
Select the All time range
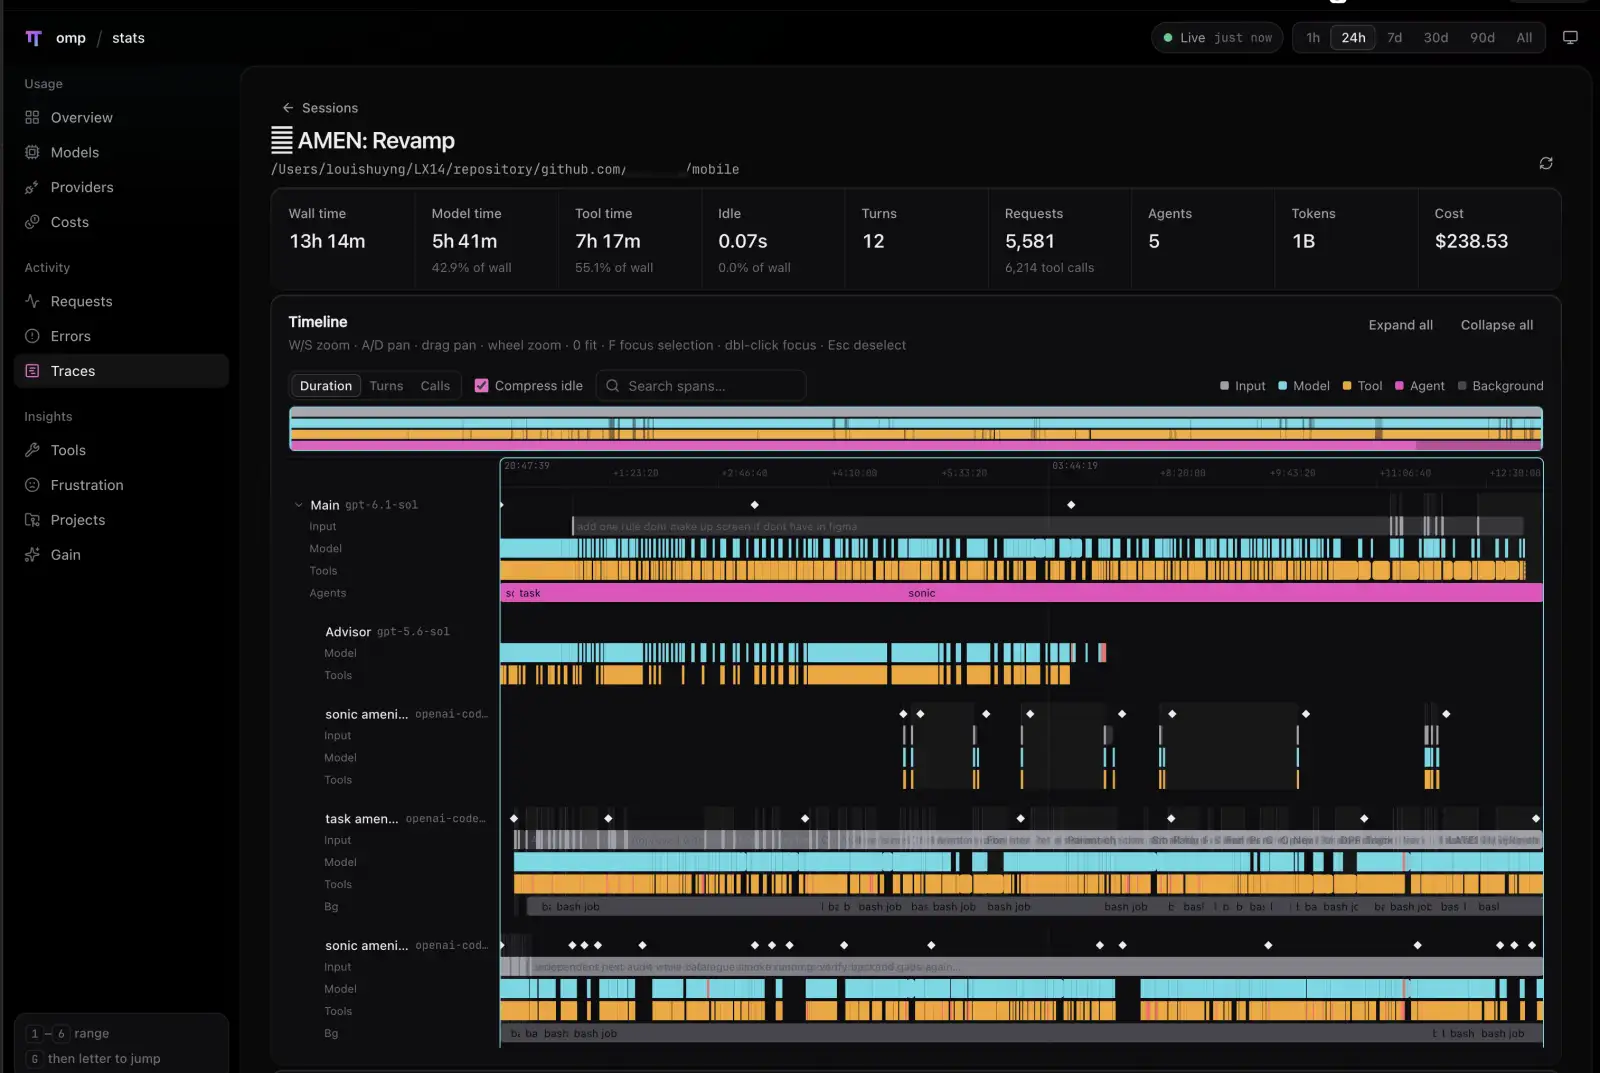tap(1524, 38)
